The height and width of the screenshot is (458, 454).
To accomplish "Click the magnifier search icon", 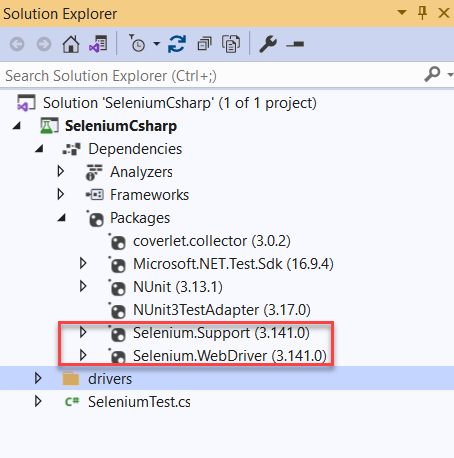I will click(x=432, y=74).
